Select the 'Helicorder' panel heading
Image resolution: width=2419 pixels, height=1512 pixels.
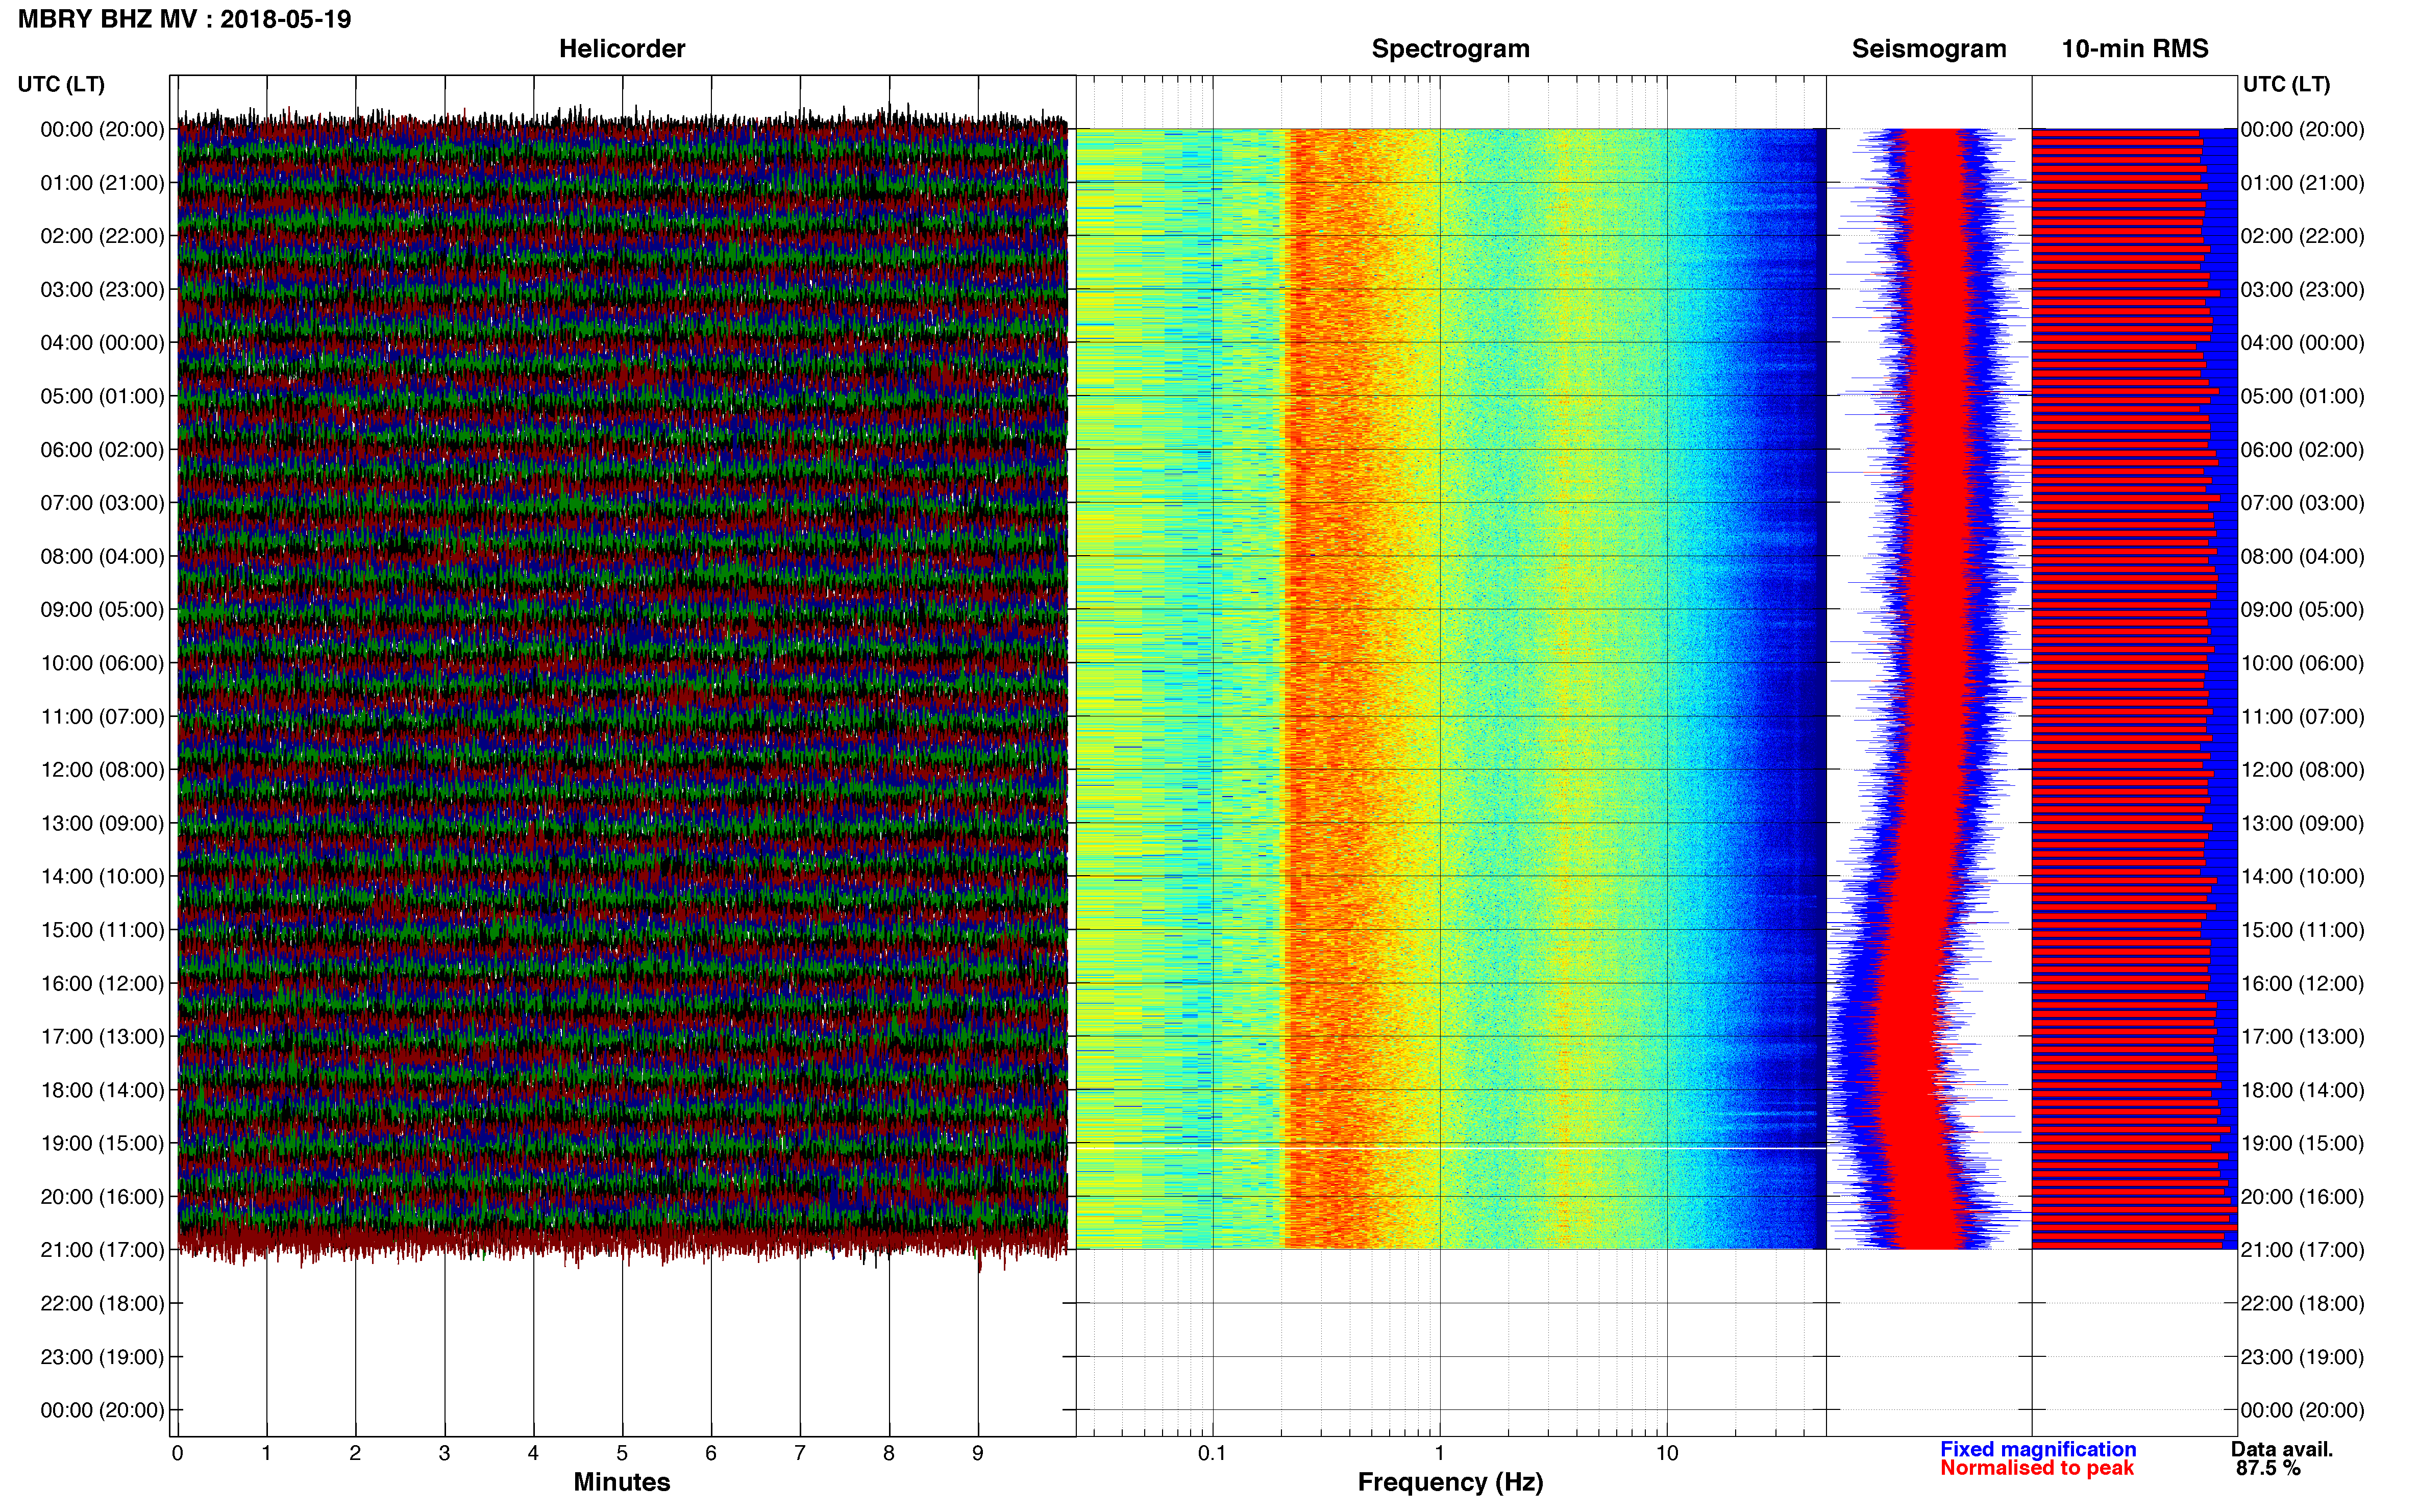click(622, 49)
